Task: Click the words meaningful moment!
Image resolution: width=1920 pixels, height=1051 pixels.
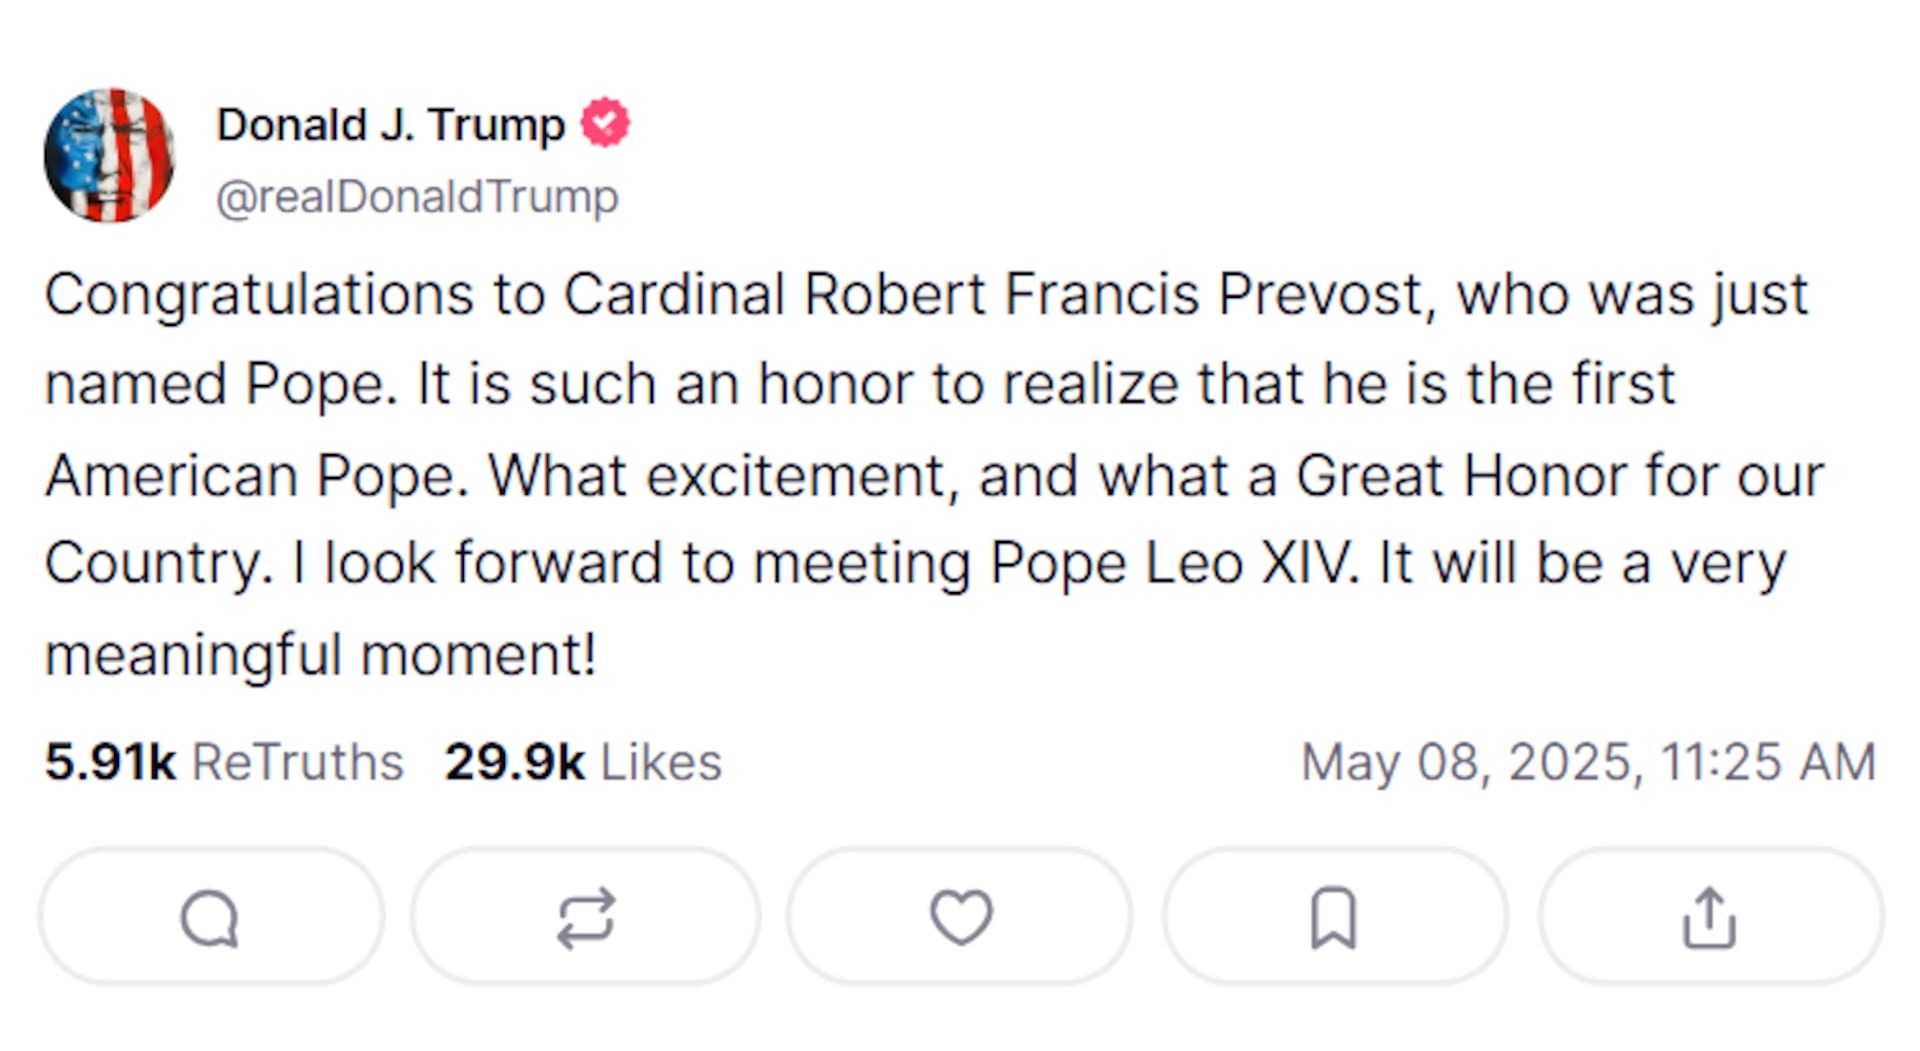Action: pos(321,655)
